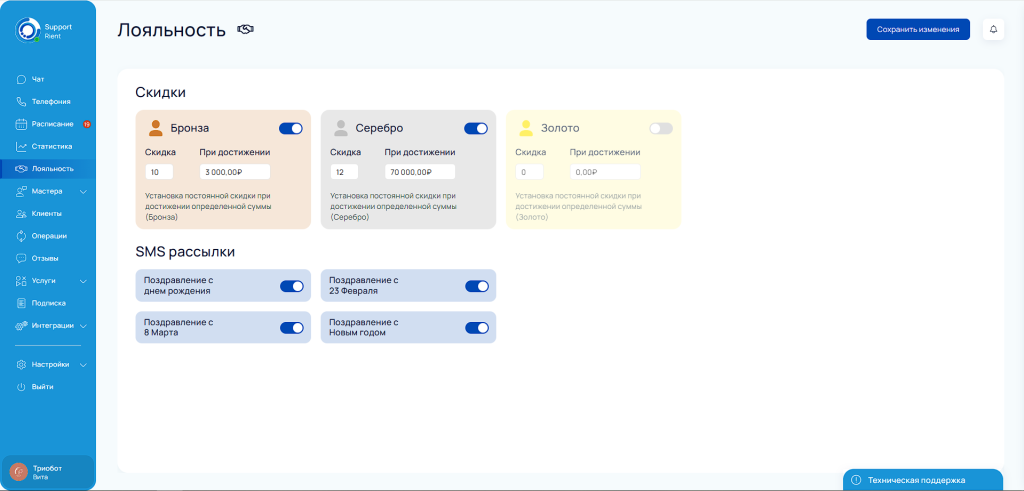Disable the Бронза discount toggle
The image size is (1024, 491).
tap(290, 128)
